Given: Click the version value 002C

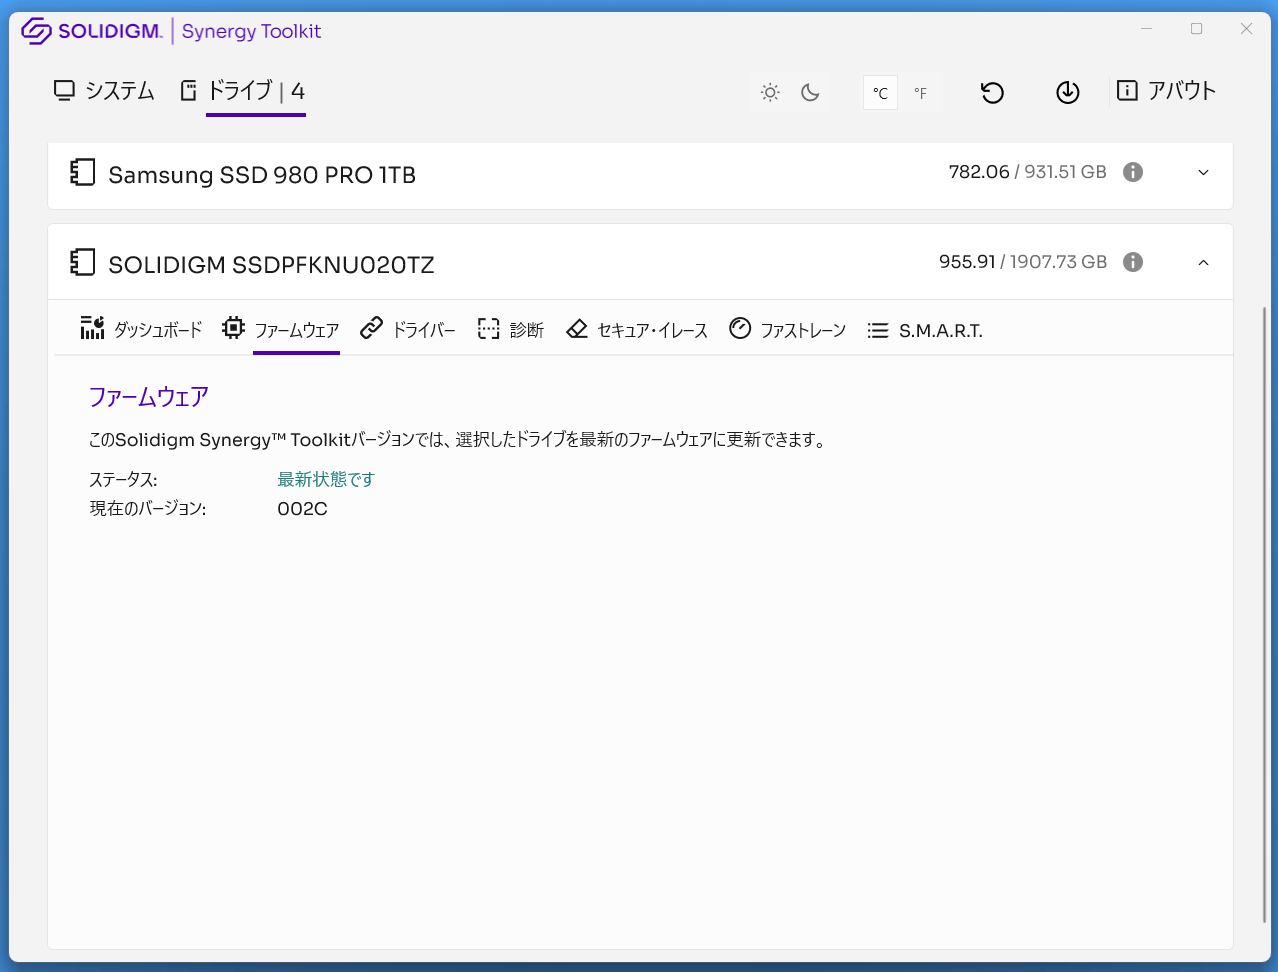Looking at the screenshot, I should click(302, 509).
